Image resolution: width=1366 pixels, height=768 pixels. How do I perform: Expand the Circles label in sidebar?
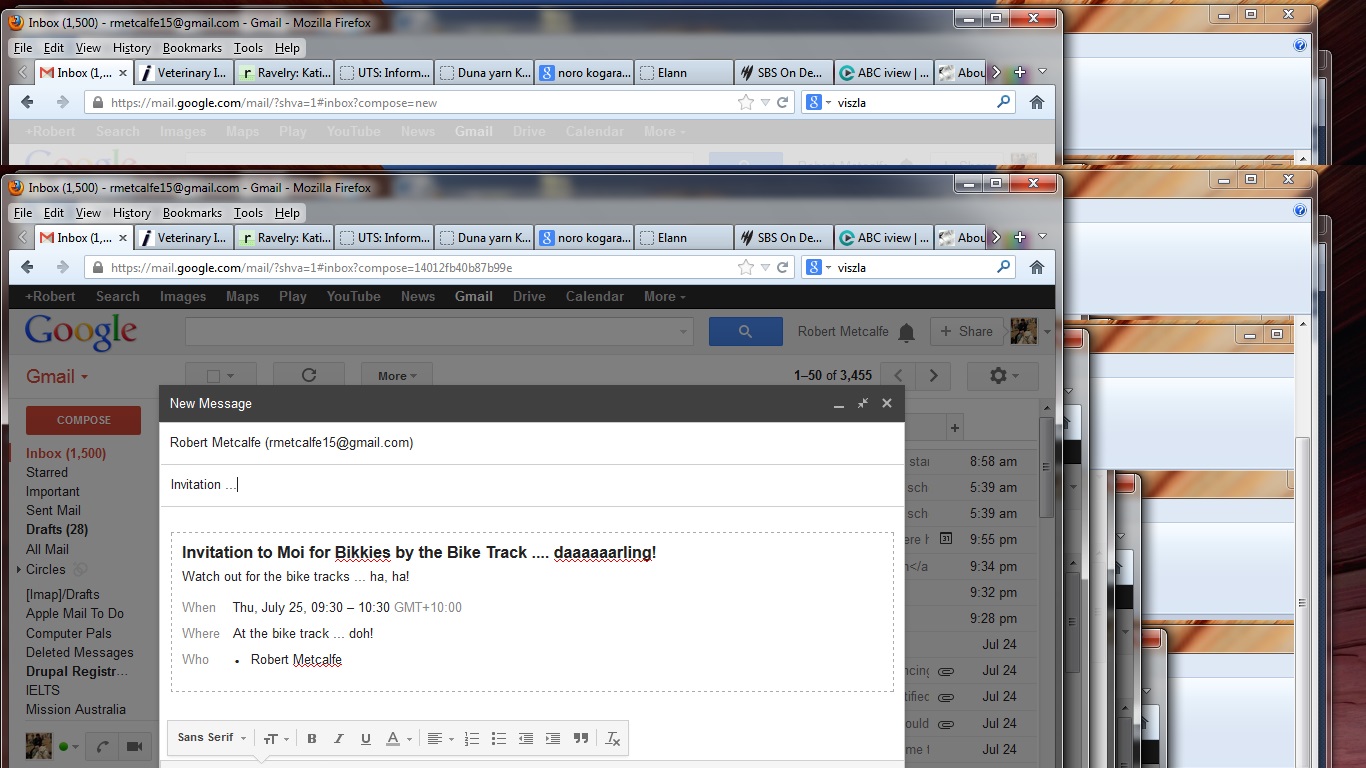pos(18,570)
